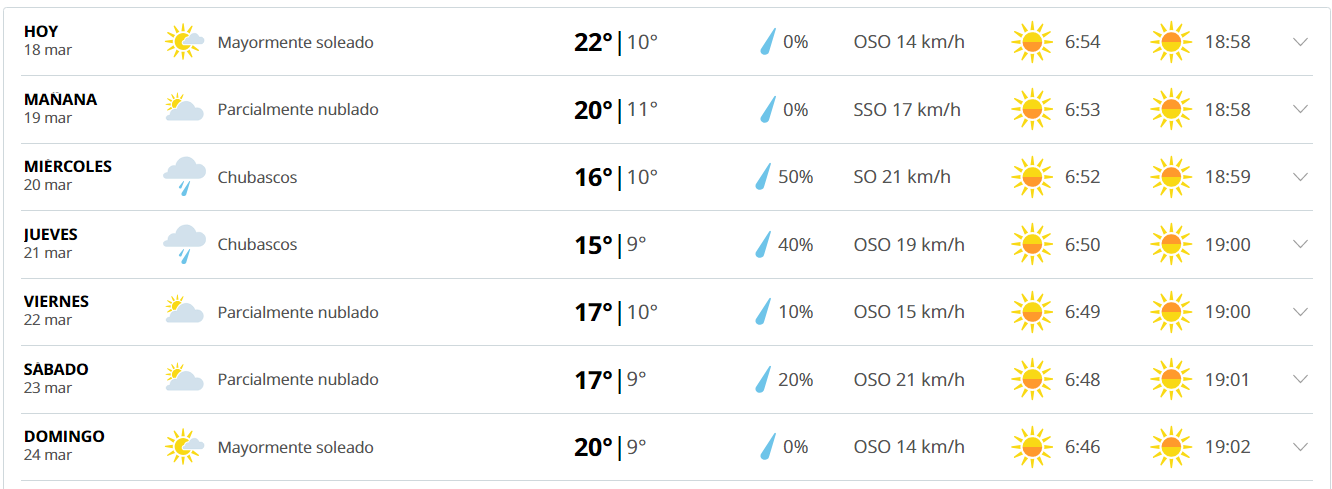Click the partly cloudy icon for Friday
Viewport: 1332px width, 489px height.
pos(184,311)
